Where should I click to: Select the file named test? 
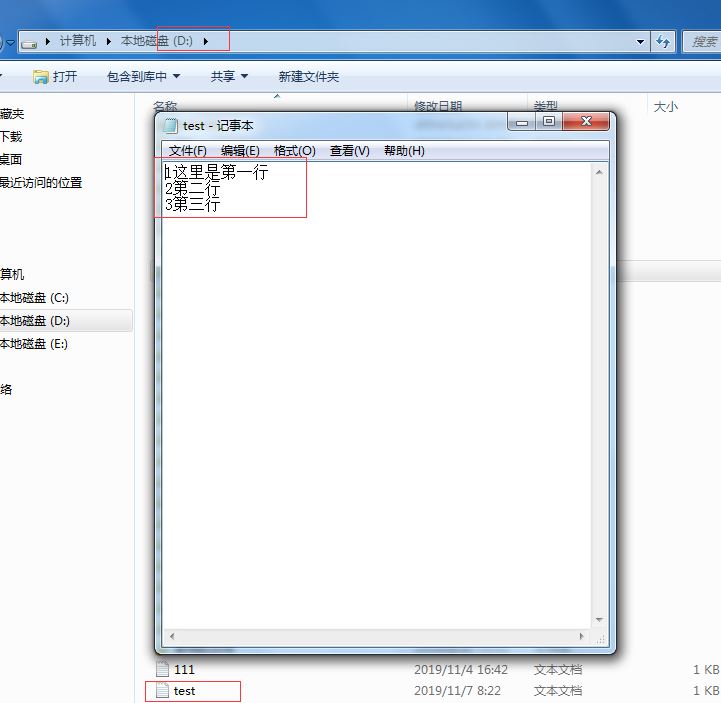[184, 691]
